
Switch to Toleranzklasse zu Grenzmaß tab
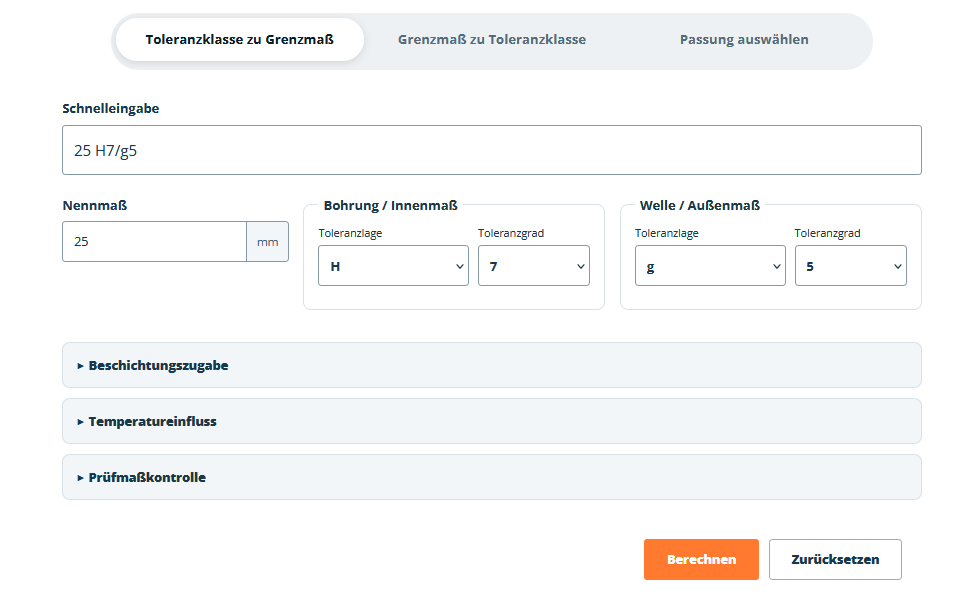pyautogui.click(x=239, y=40)
